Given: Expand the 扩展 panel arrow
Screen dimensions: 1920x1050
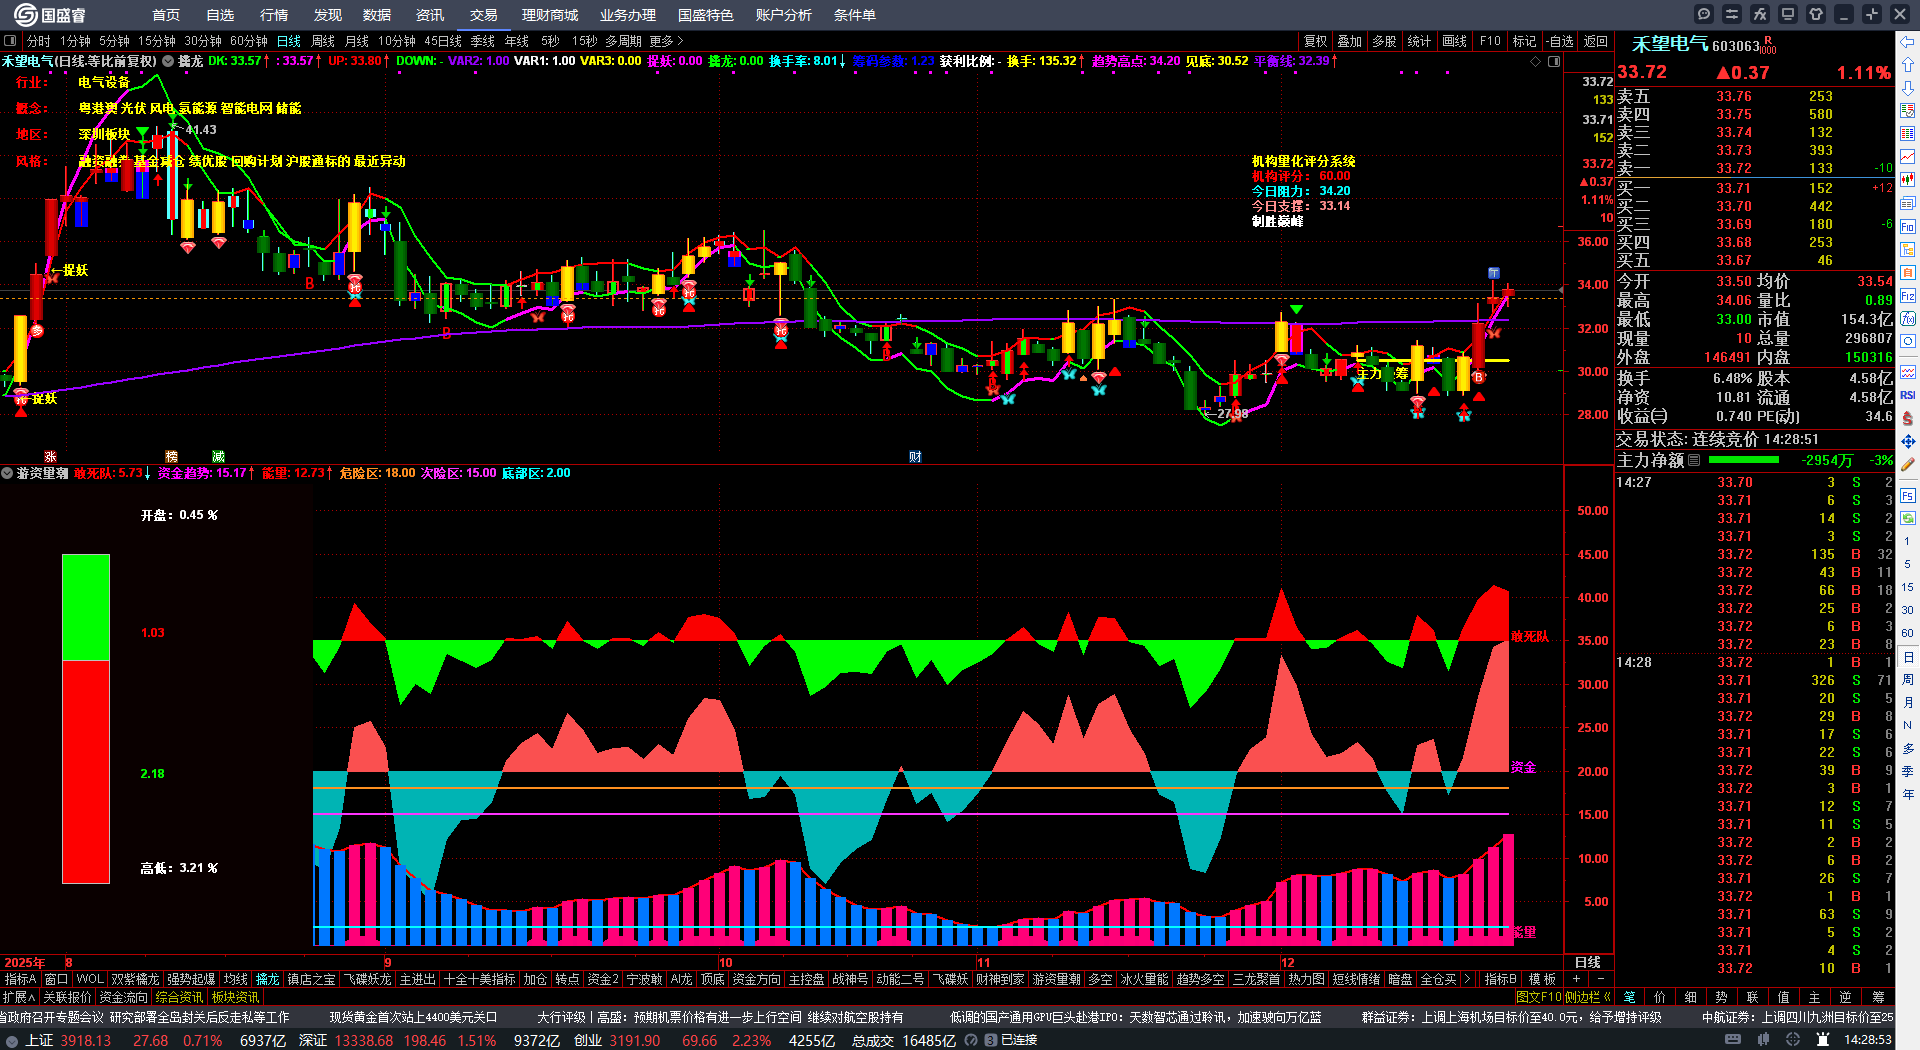Looking at the screenshot, I should point(19,997).
